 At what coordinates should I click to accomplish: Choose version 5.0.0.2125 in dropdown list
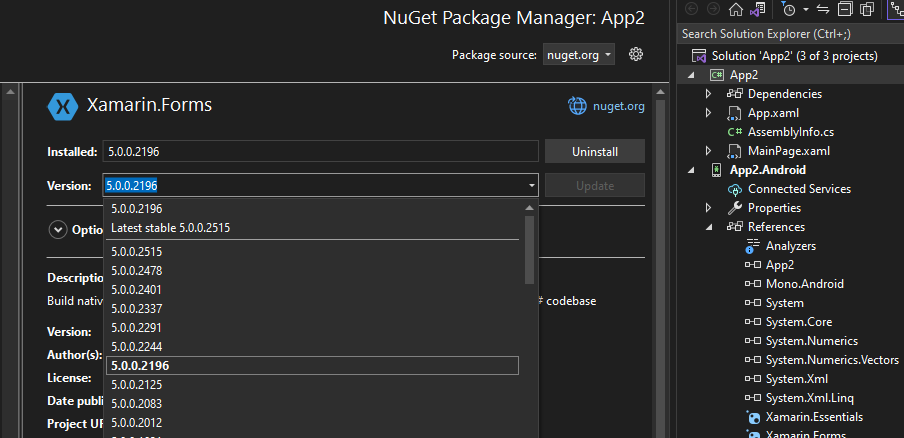(x=136, y=384)
